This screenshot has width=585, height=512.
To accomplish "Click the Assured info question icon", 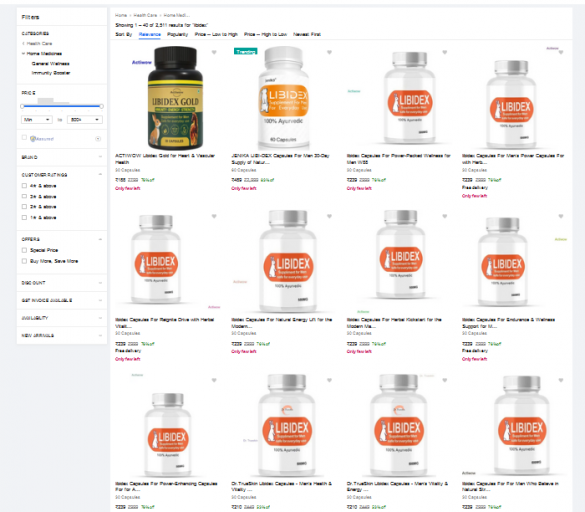I will coord(98,139).
